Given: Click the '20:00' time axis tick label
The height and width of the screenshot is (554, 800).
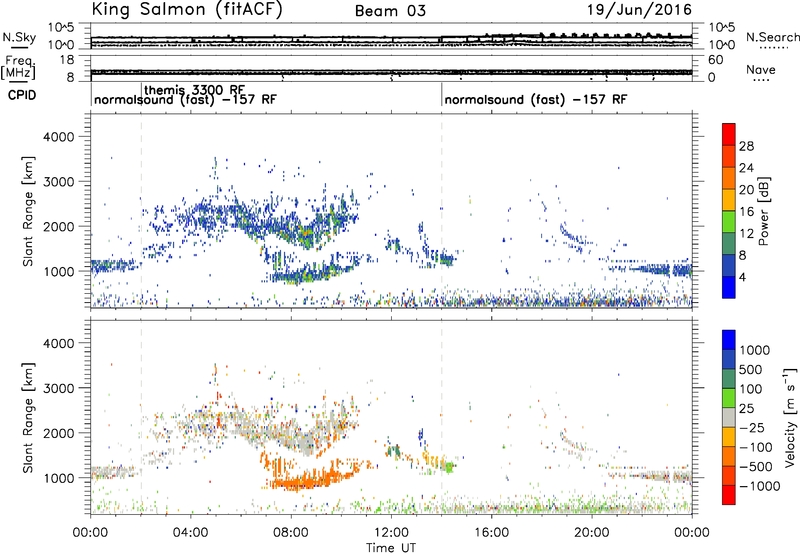Looking at the screenshot, I should tap(592, 533).
